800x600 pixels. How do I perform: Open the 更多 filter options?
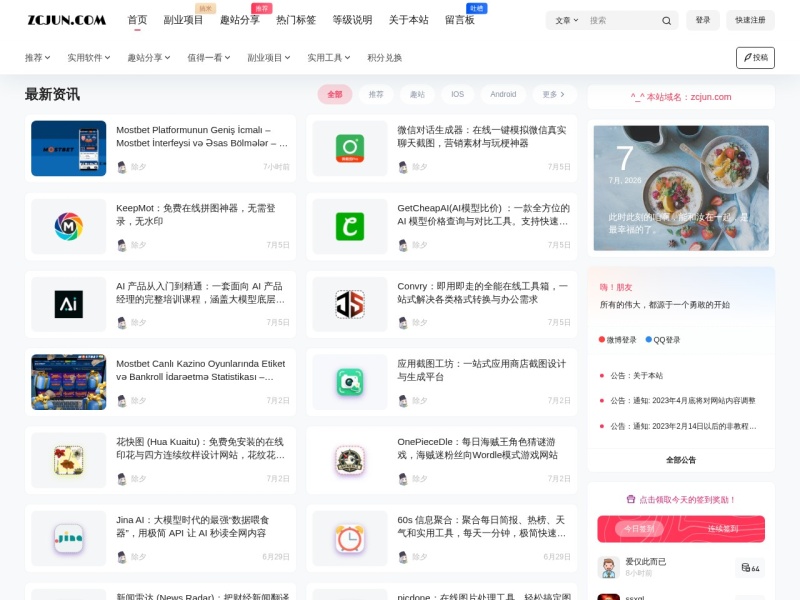[554, 94]
